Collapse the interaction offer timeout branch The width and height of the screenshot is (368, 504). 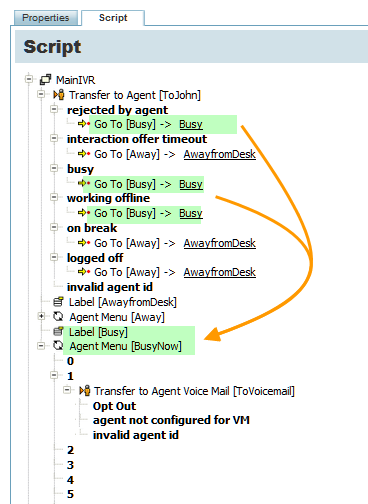pyautogui.click(x=54, y=138)
